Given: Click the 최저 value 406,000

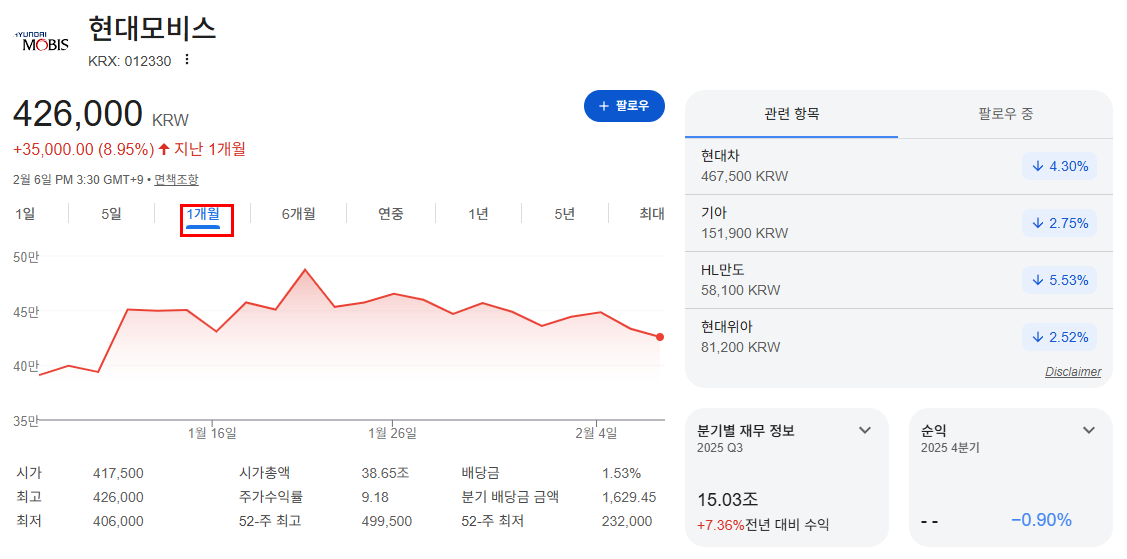Looking at the screenshot, I should click(x=119, y=521).
